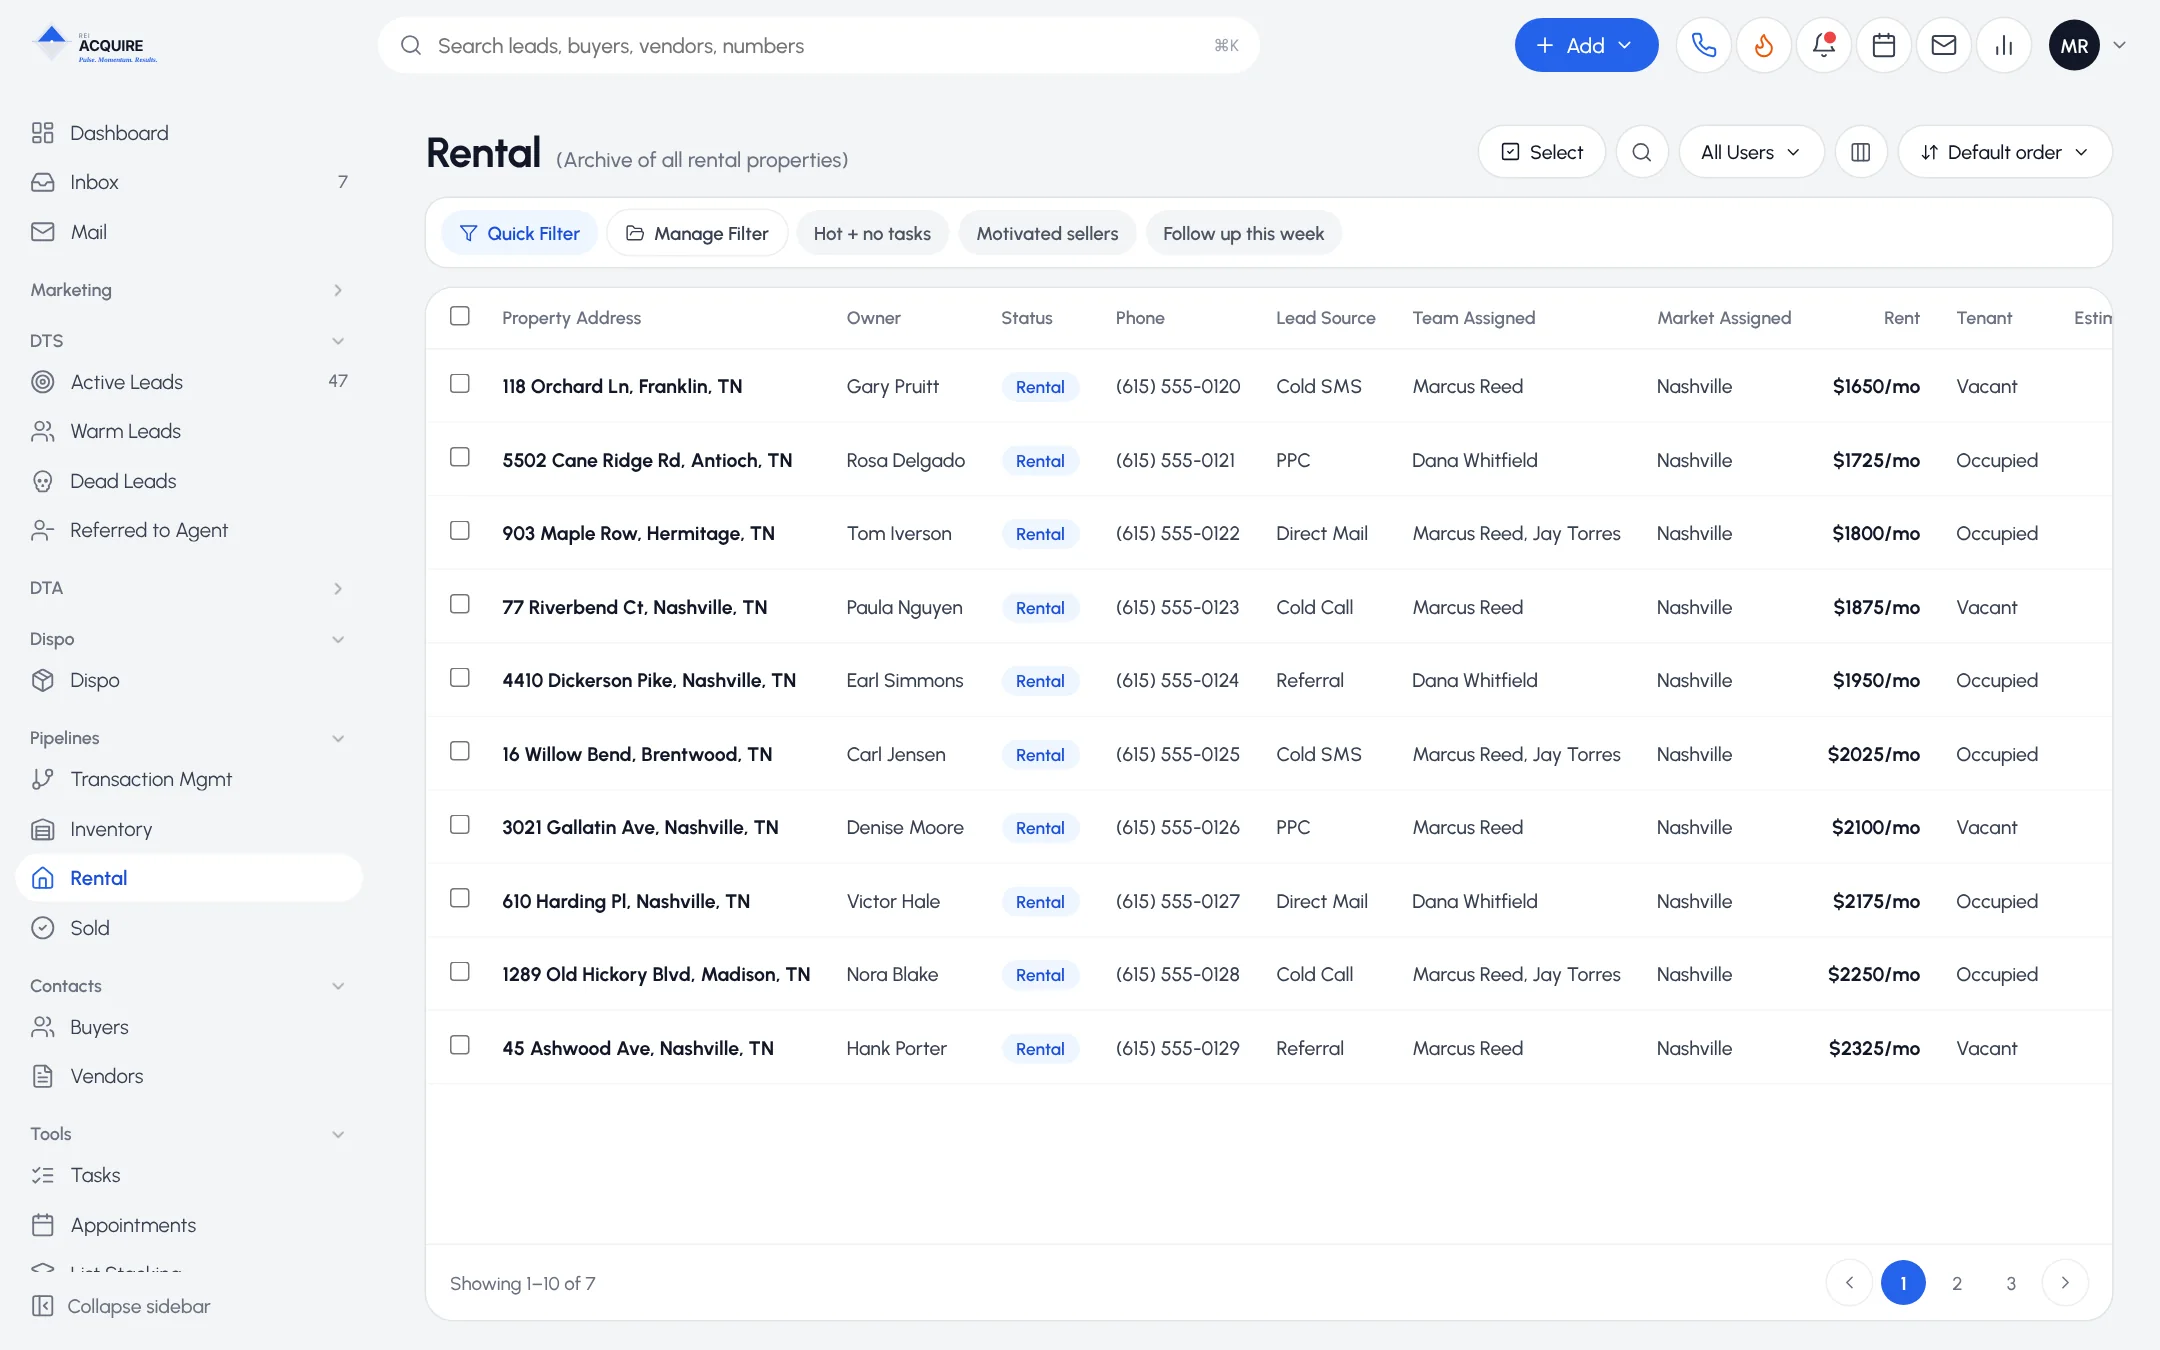The image size is (2160, 1350).
Task: Click the flame hot leads icon
Action: pos(1763,45)
